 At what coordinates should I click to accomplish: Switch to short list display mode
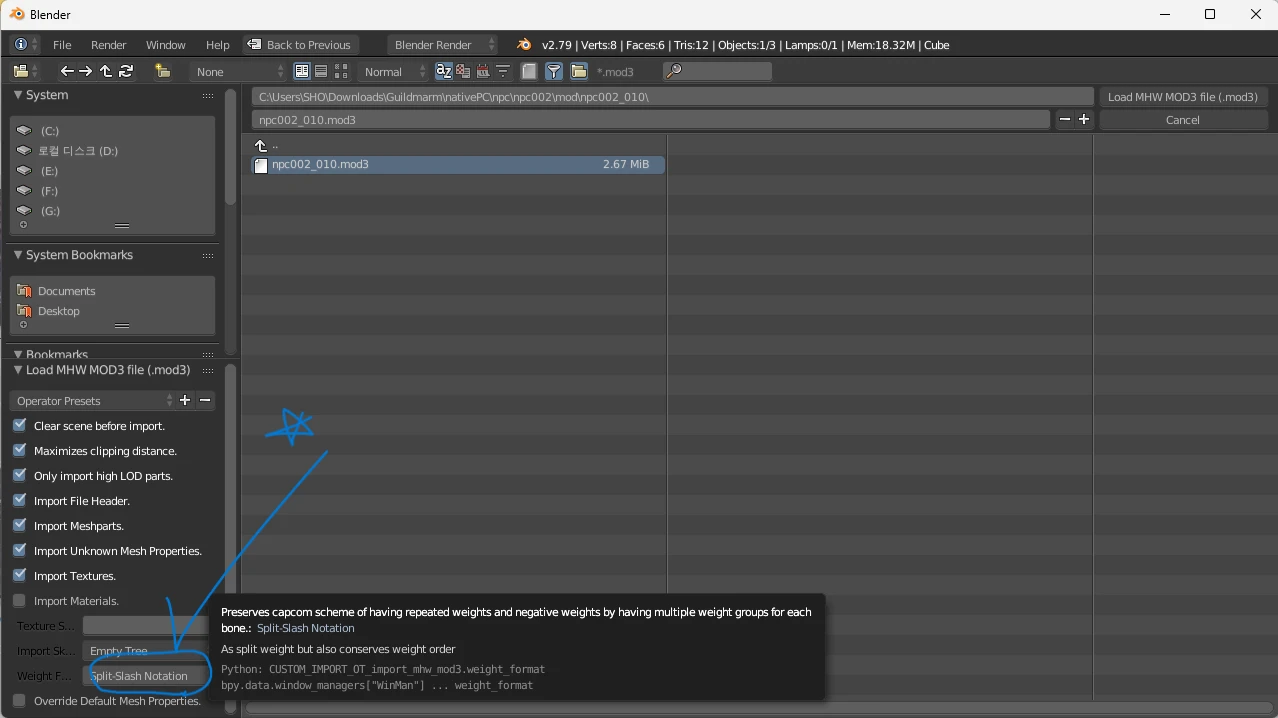302,71
